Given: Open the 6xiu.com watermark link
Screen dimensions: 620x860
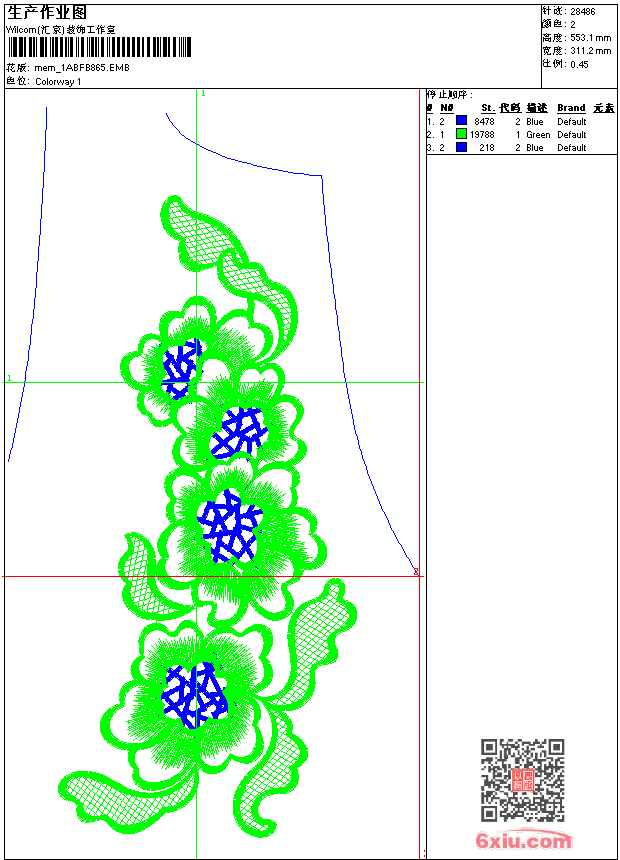Looking at the screenshot, I should click(523, 840).
